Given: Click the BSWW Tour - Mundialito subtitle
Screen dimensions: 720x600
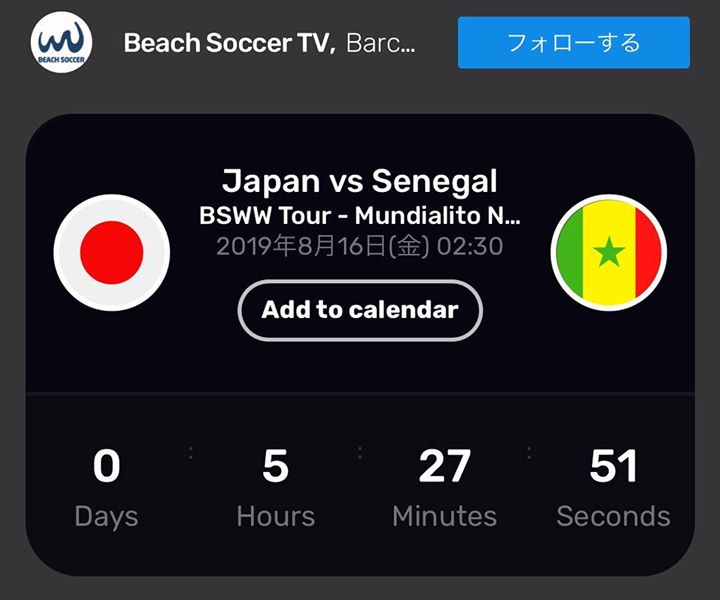Looking at the screenshot, I should point(360,215).
